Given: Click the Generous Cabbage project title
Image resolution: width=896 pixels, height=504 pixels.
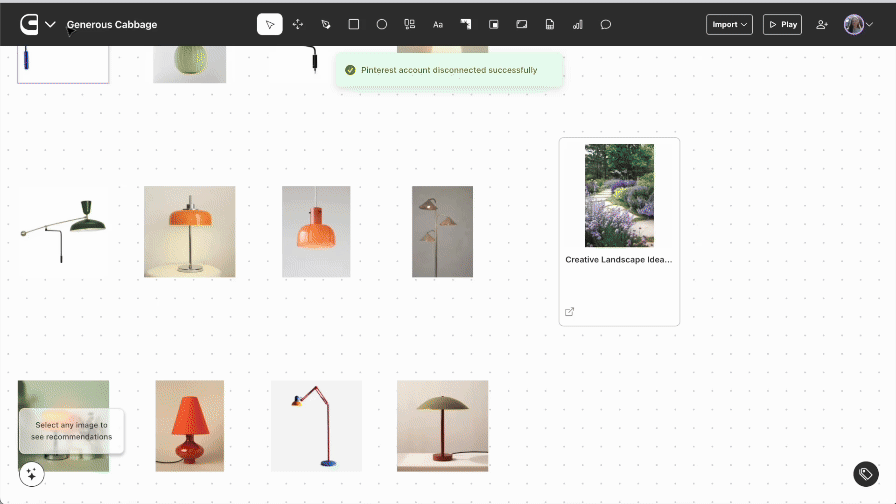Looking at the screenshot, I should tap(112, 25).
